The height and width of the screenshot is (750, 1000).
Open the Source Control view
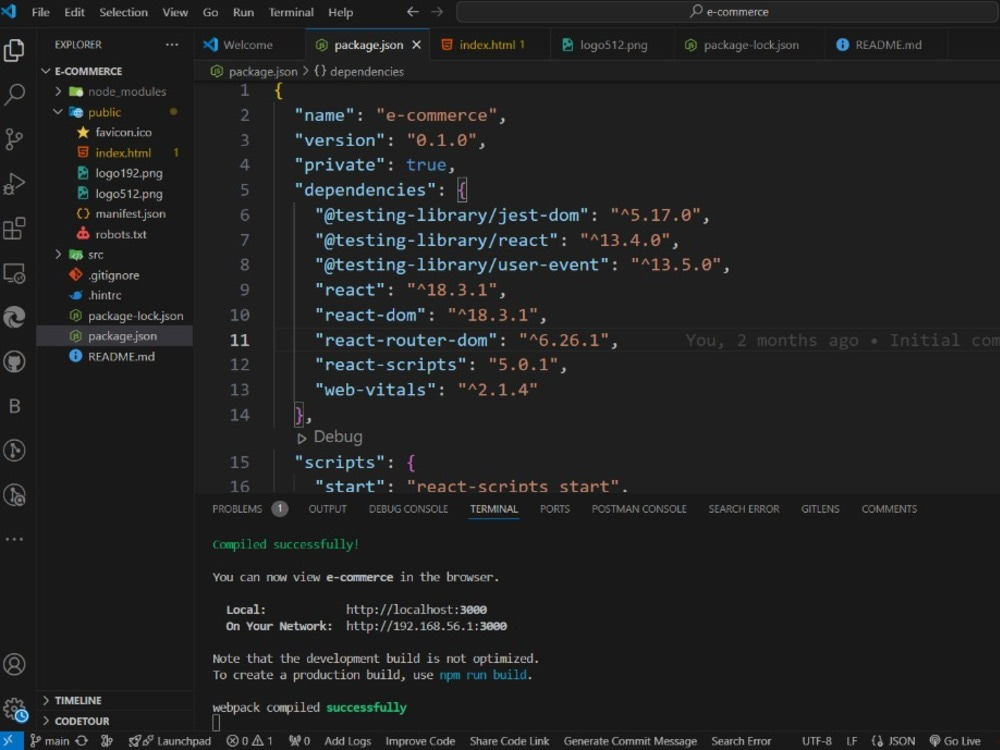pyautogui.click(x=14, y=139)
